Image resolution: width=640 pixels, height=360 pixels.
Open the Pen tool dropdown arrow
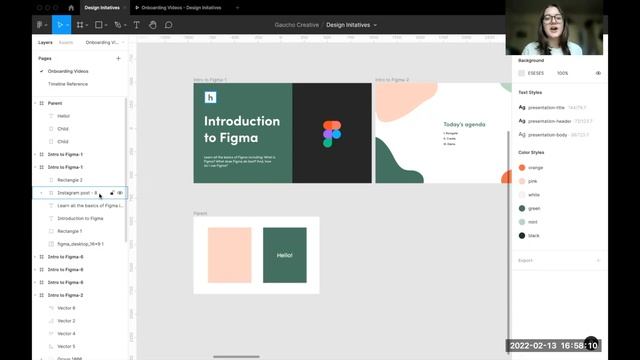[125, 25]
